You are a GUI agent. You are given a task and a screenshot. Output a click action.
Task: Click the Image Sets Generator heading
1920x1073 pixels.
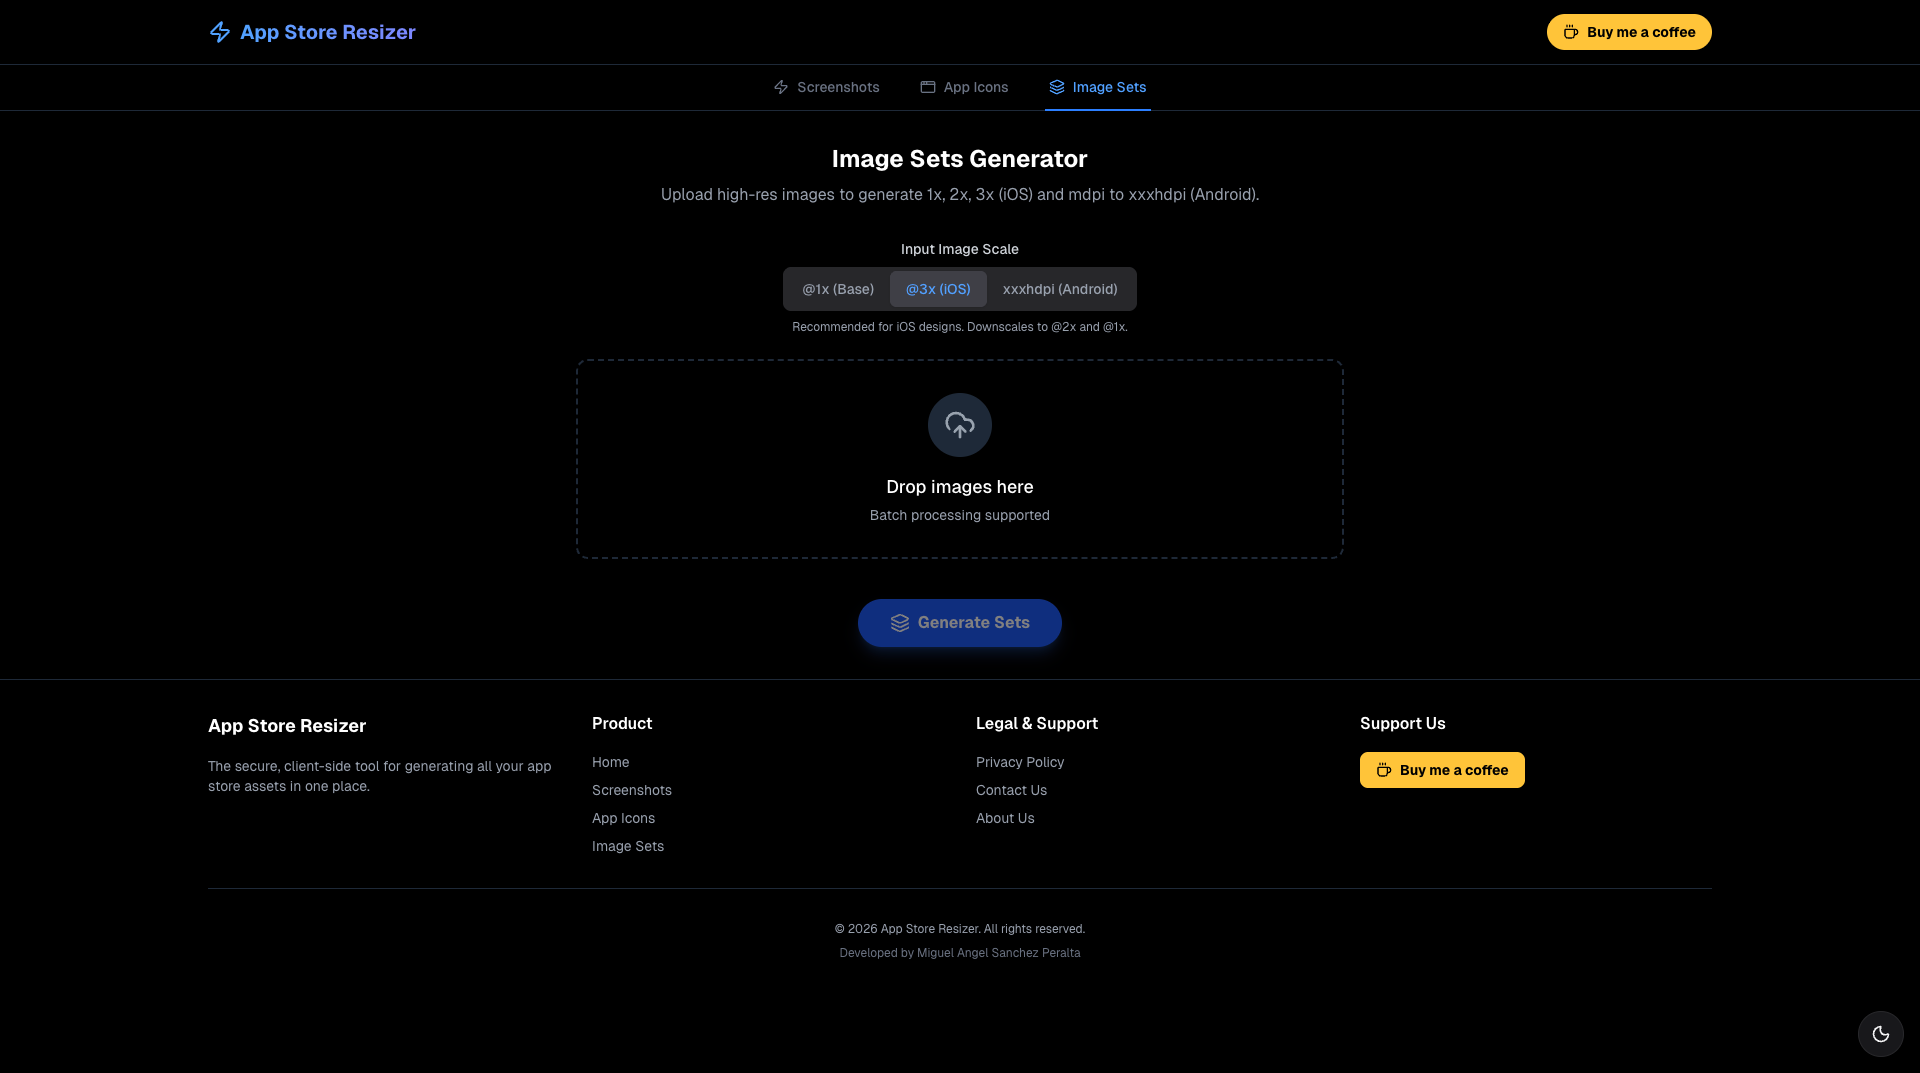[960, 159]
